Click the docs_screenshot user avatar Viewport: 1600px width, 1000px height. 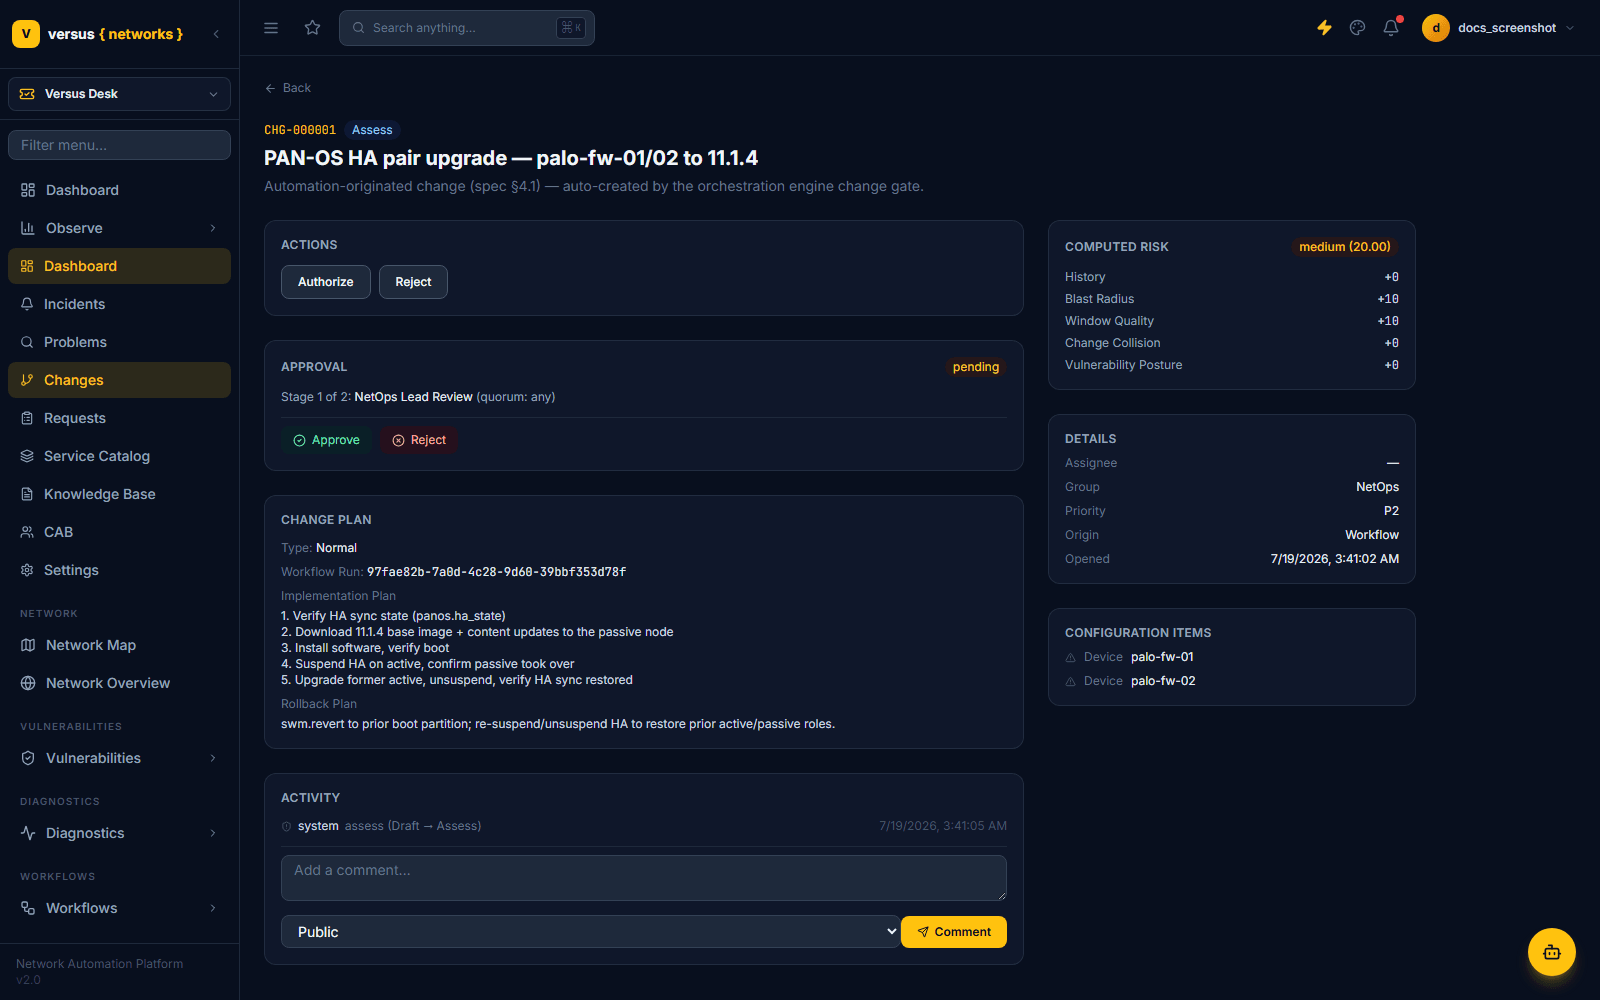coord(1436,28)
